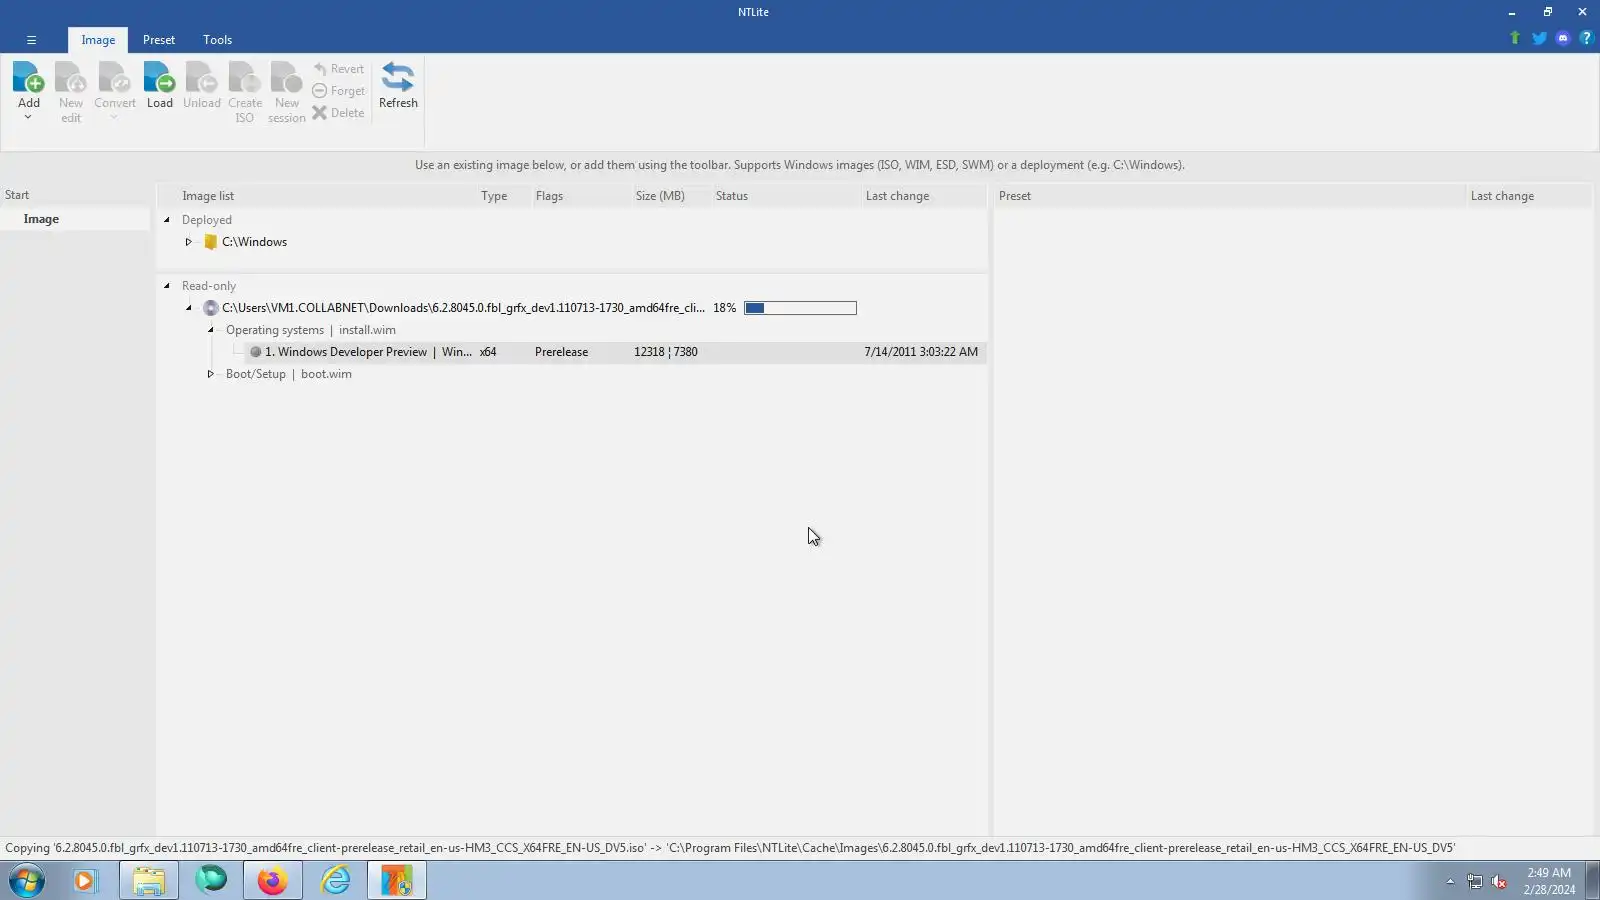Collapse the ISO path tree node
Image resolution: width=1600 pixels, height=900 pixels.
188,308
